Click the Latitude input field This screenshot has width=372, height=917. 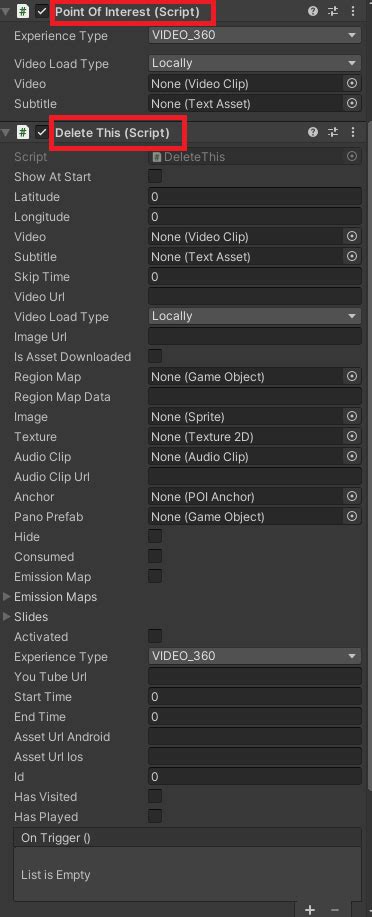point(255,196)
